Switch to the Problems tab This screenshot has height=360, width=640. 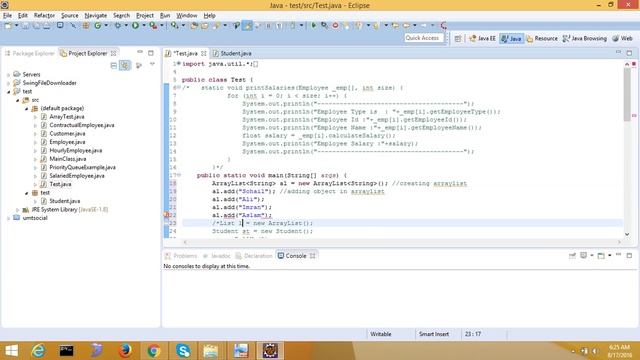click(x=181, y=256)
